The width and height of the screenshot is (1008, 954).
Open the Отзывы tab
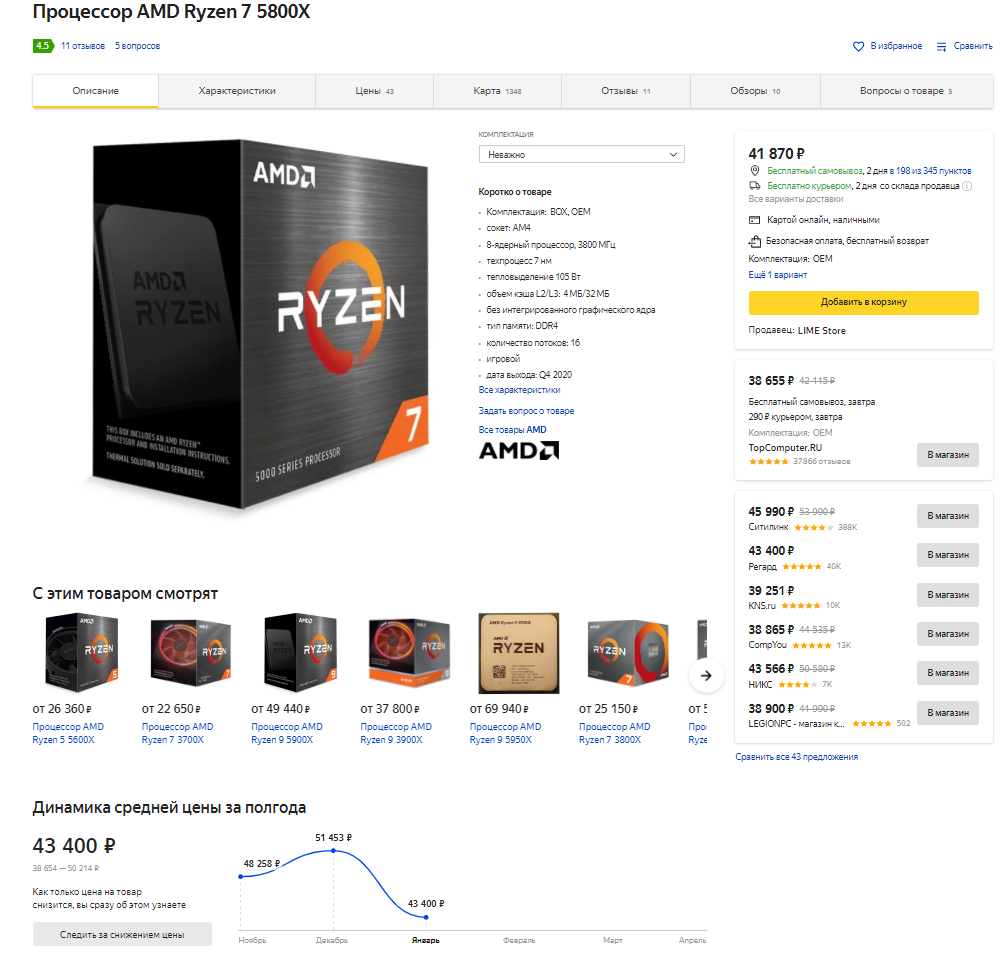626,91
